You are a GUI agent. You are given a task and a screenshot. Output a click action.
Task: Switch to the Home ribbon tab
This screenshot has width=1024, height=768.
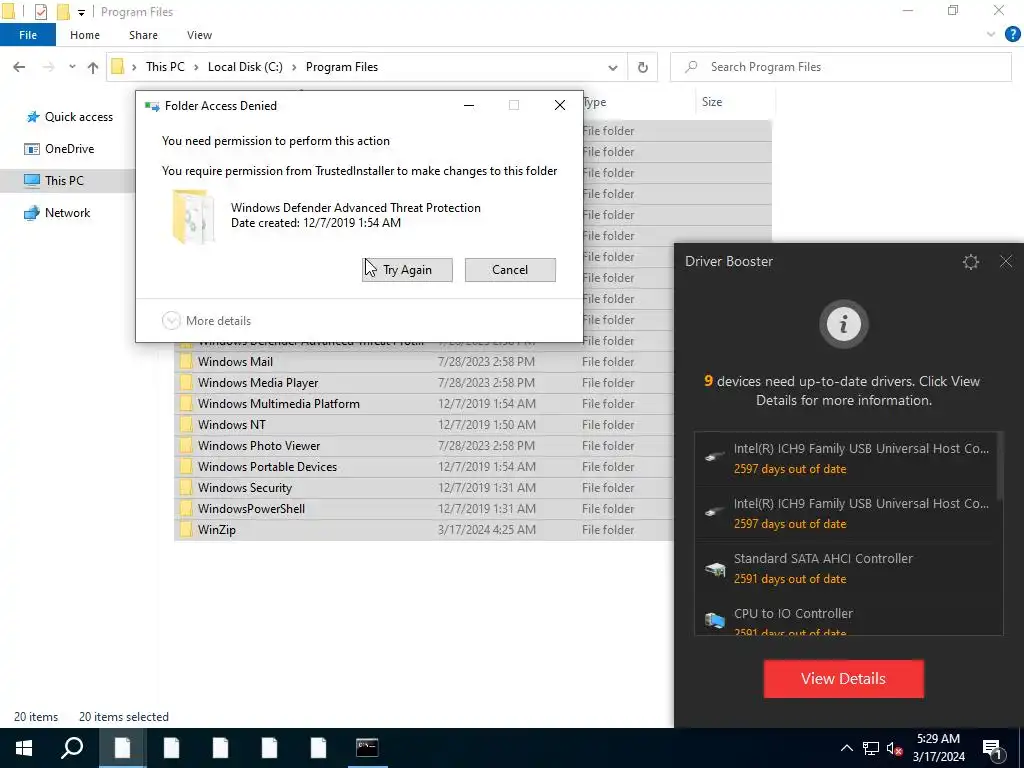click(x=85, y=35)
